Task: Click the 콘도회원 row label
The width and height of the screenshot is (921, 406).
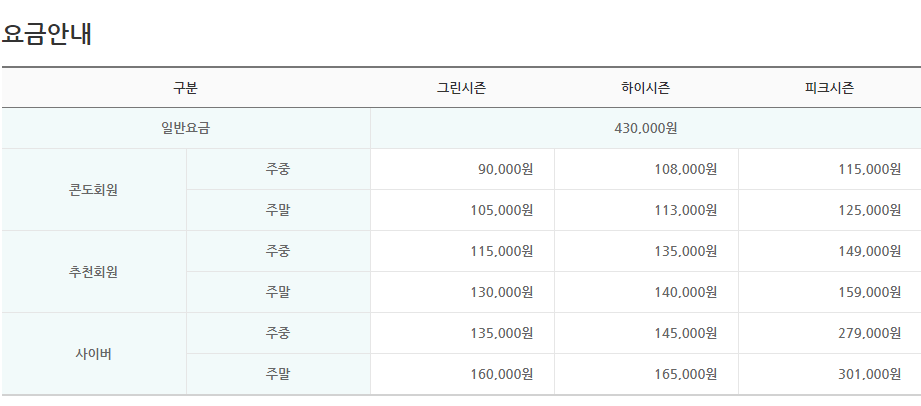Action: pos(93,190)
